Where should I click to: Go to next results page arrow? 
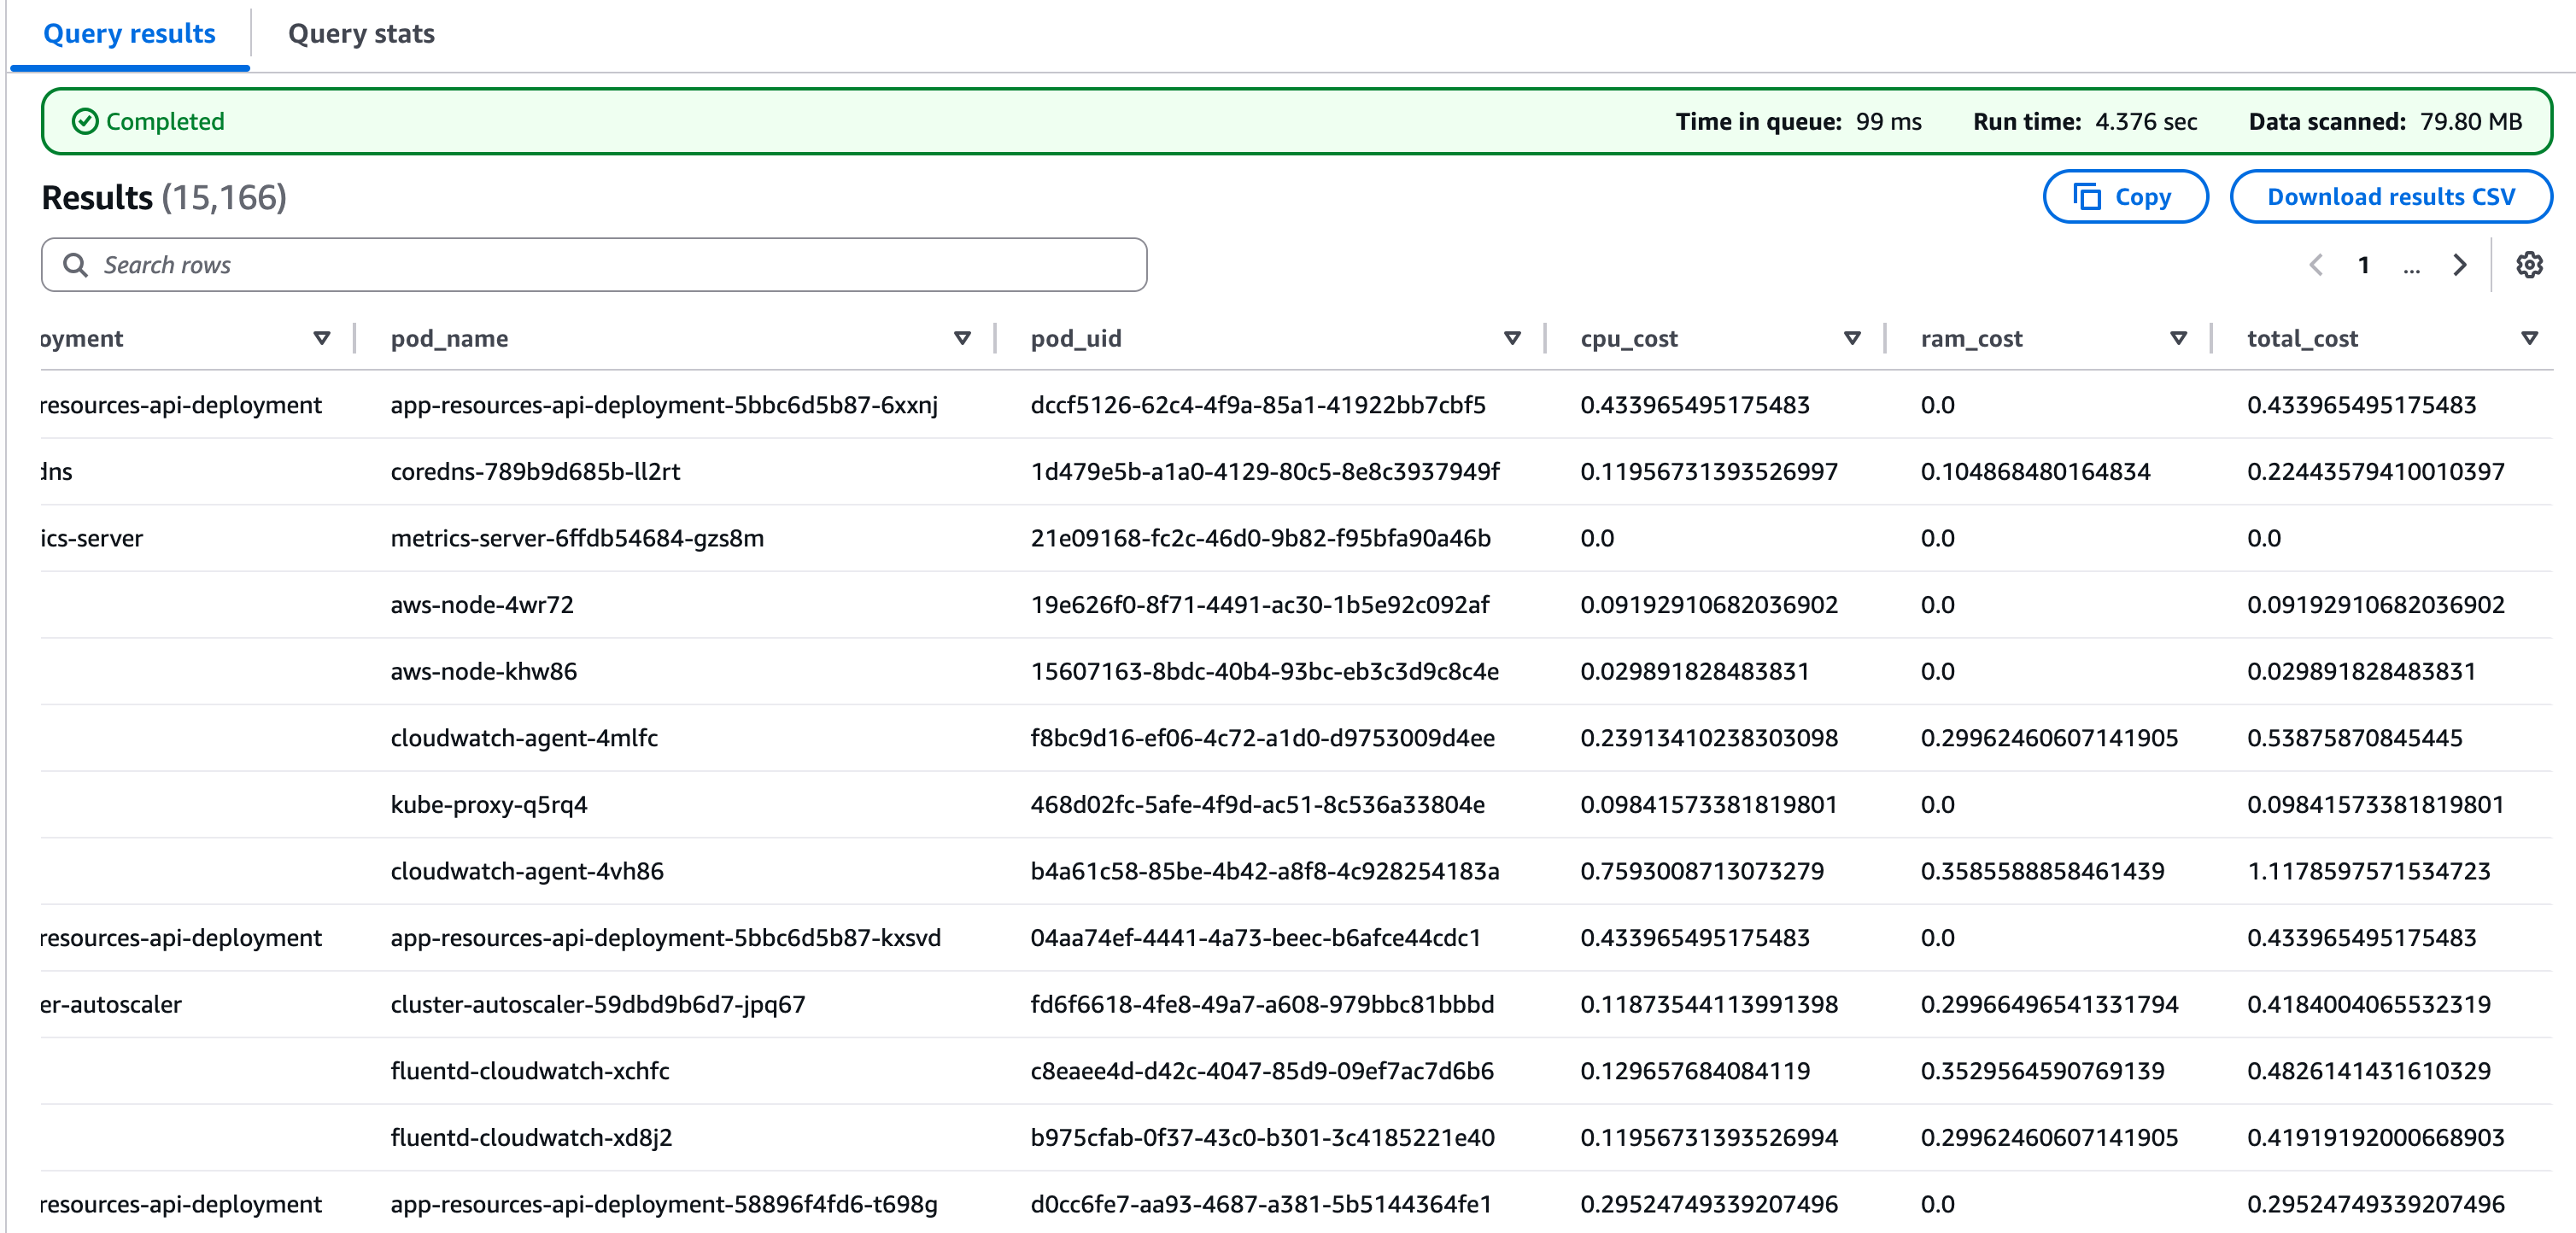point(2459,265)
